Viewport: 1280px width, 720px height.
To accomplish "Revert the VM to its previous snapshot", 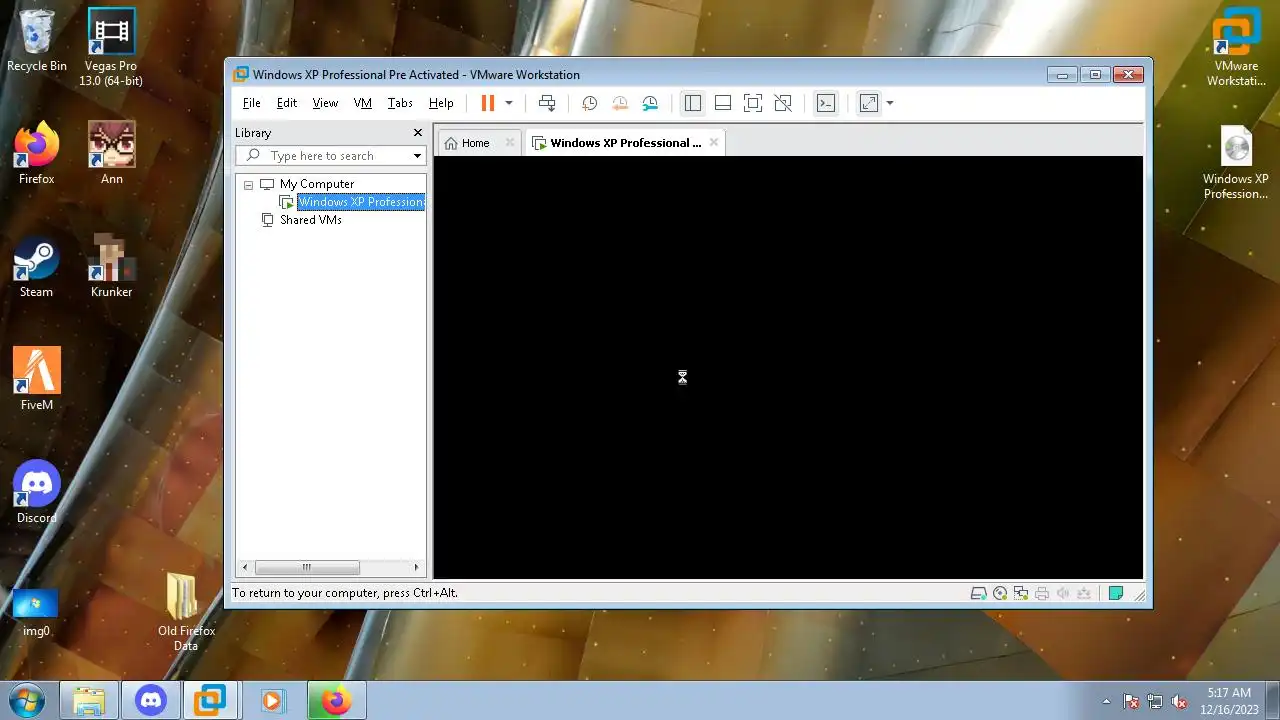I will [x=620, y=103].
